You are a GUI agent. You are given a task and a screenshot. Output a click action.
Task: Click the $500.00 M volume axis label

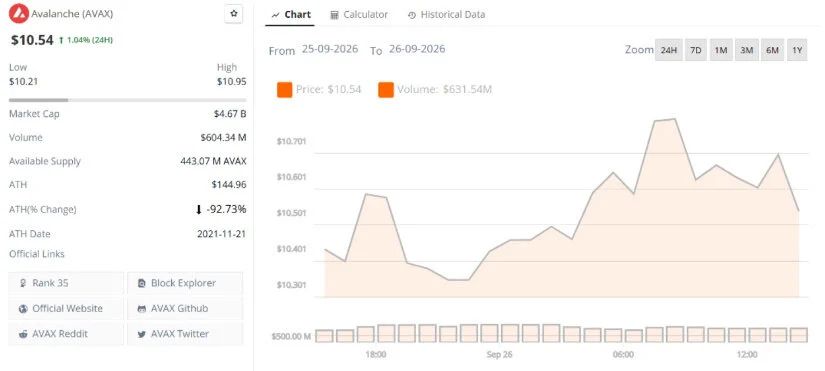291,336
